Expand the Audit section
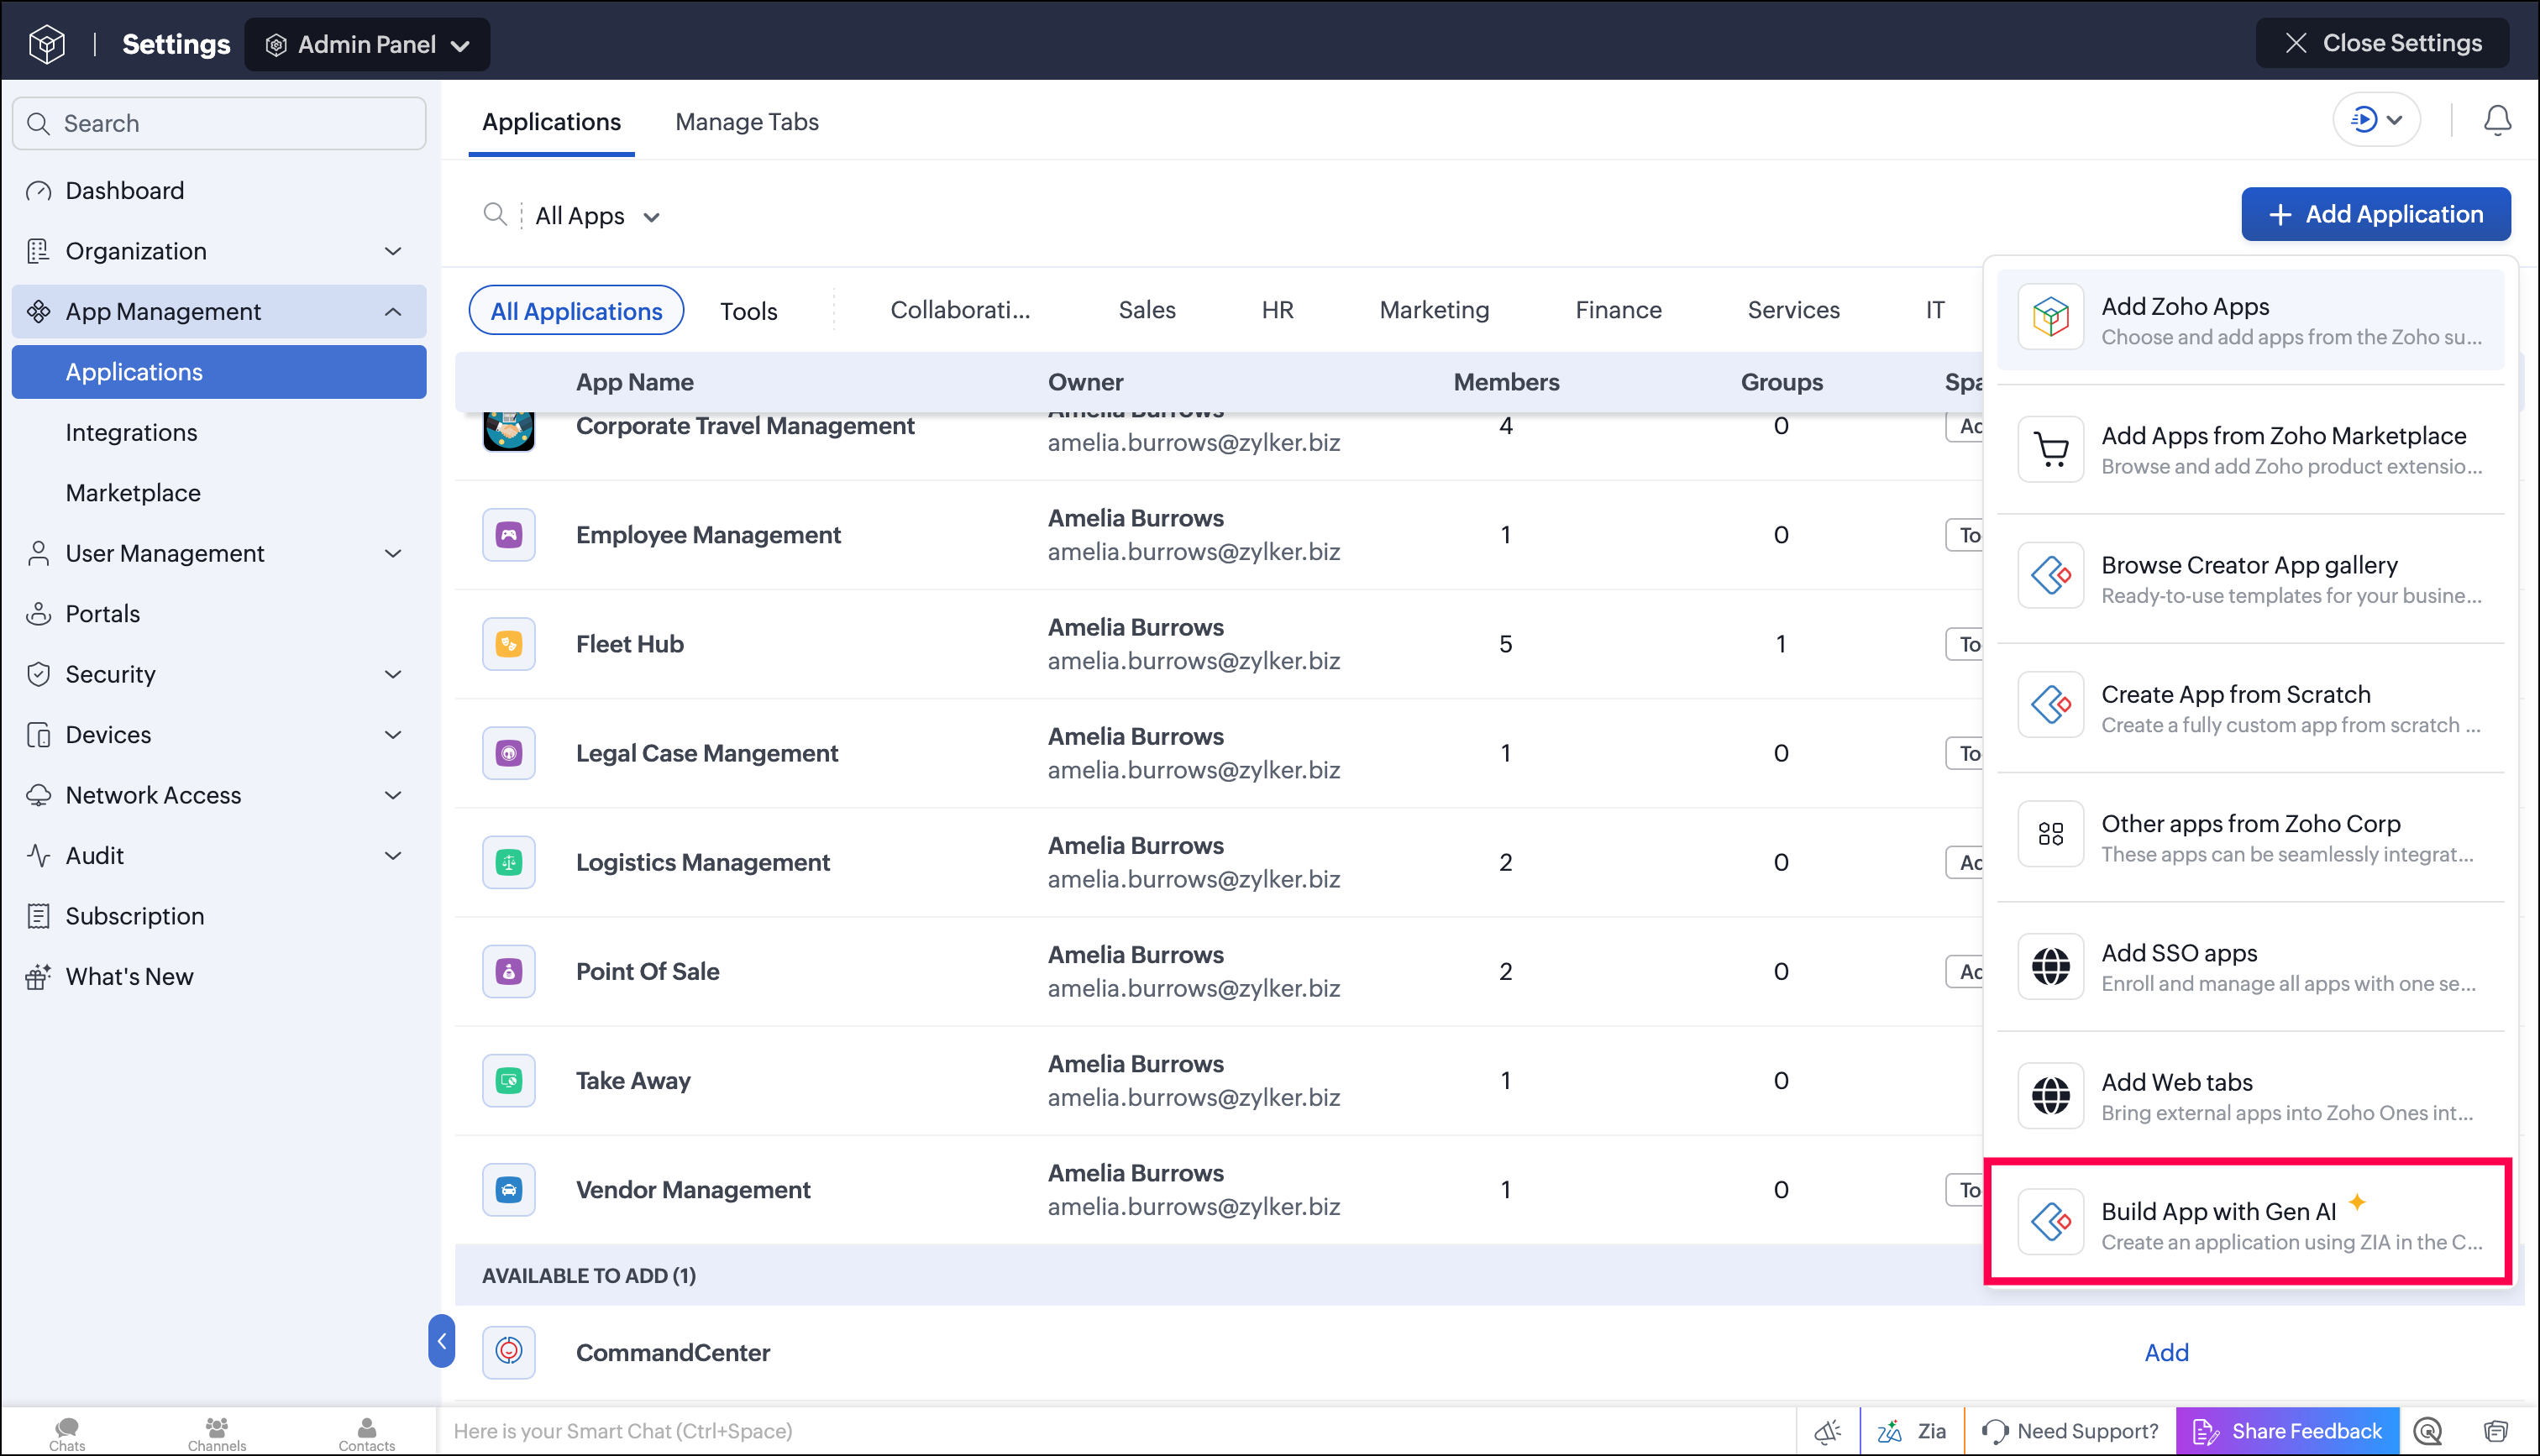Image resolution: width=2540 pixels, height=1456 pixels. click(x=219, y=855)
